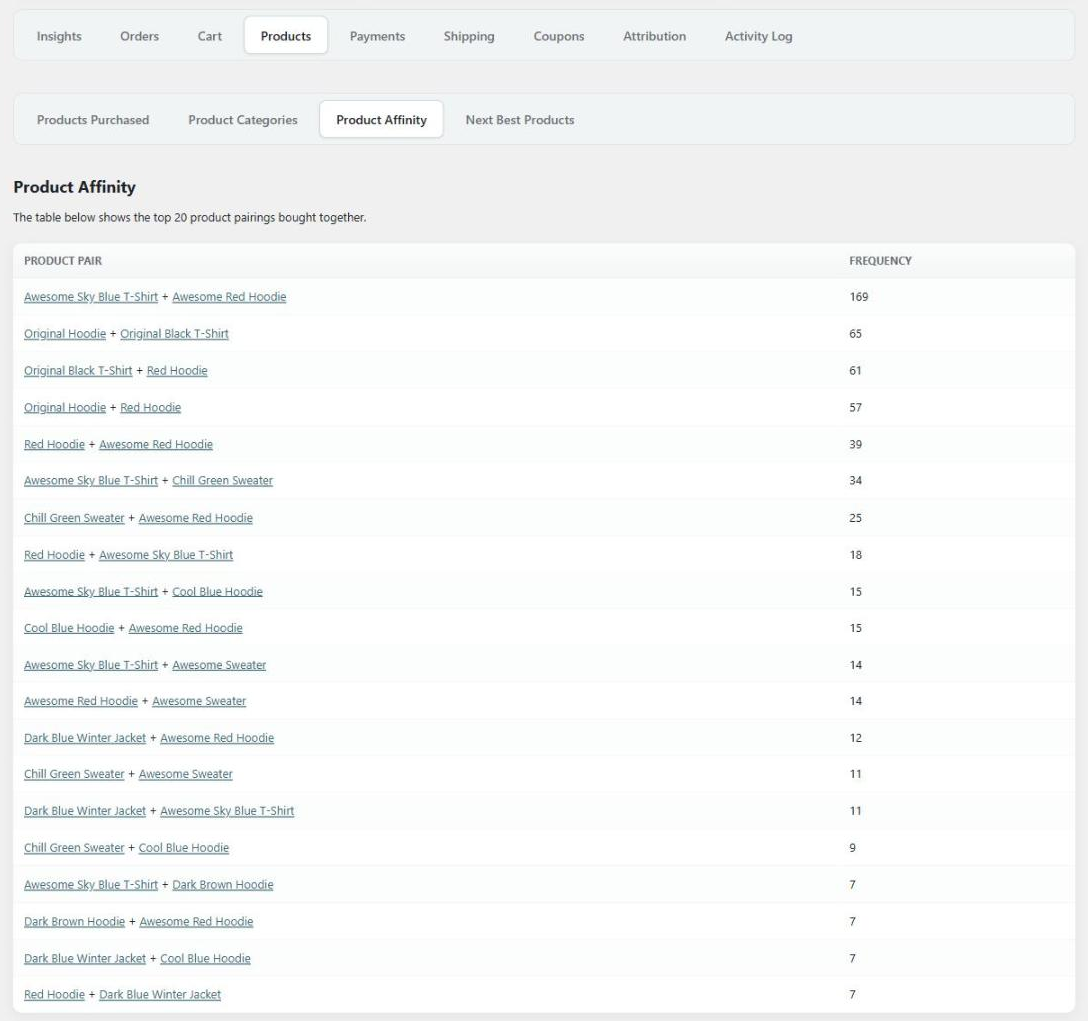
Task: Open Original Black T-Shirt in the 61 row
Action: (x=78, y=371)
